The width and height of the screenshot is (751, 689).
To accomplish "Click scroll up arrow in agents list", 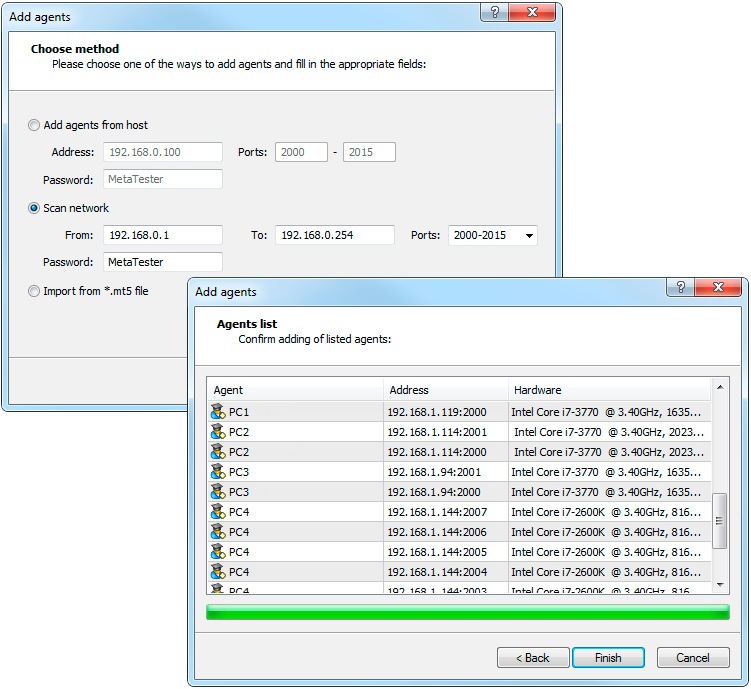I will (x=720, y=387).
